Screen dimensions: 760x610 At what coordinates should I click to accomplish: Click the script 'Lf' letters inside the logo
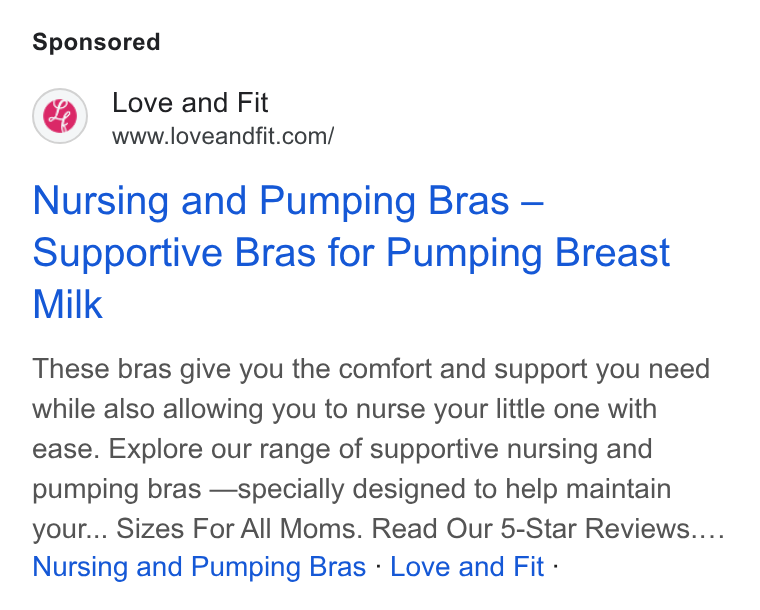(x=60, y=116)
